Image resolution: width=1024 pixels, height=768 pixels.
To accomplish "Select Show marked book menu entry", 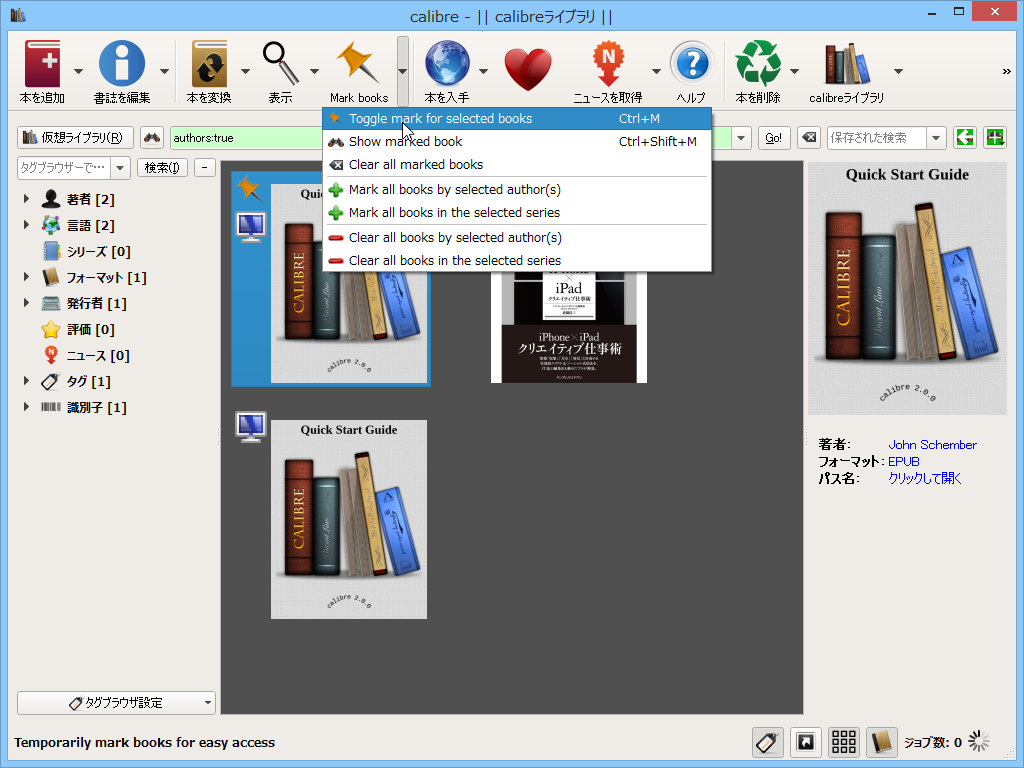I will tap(517, 141).
